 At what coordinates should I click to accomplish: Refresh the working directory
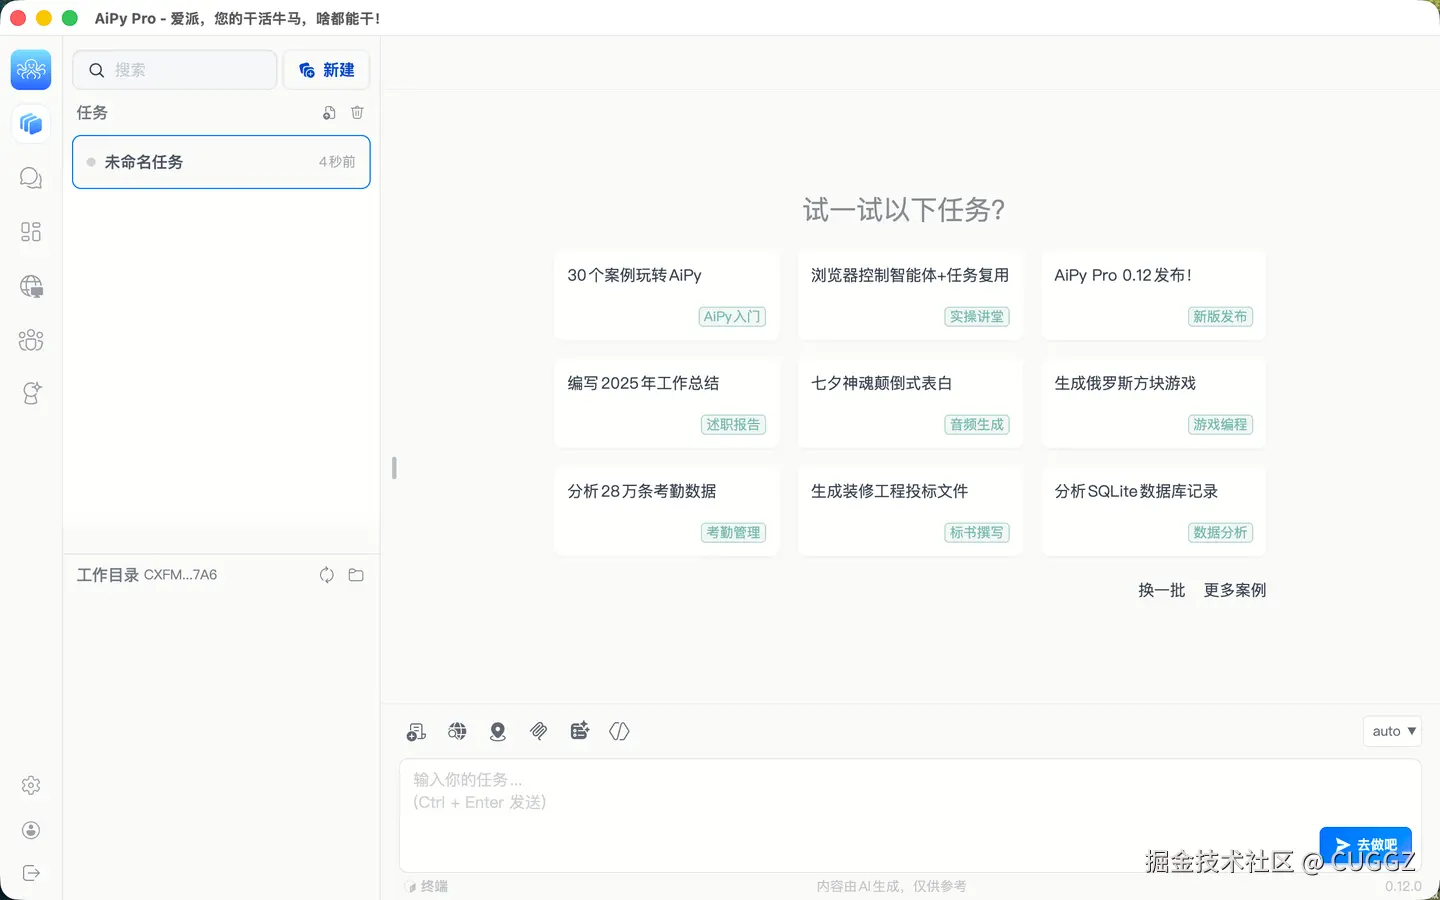point(327,575)
